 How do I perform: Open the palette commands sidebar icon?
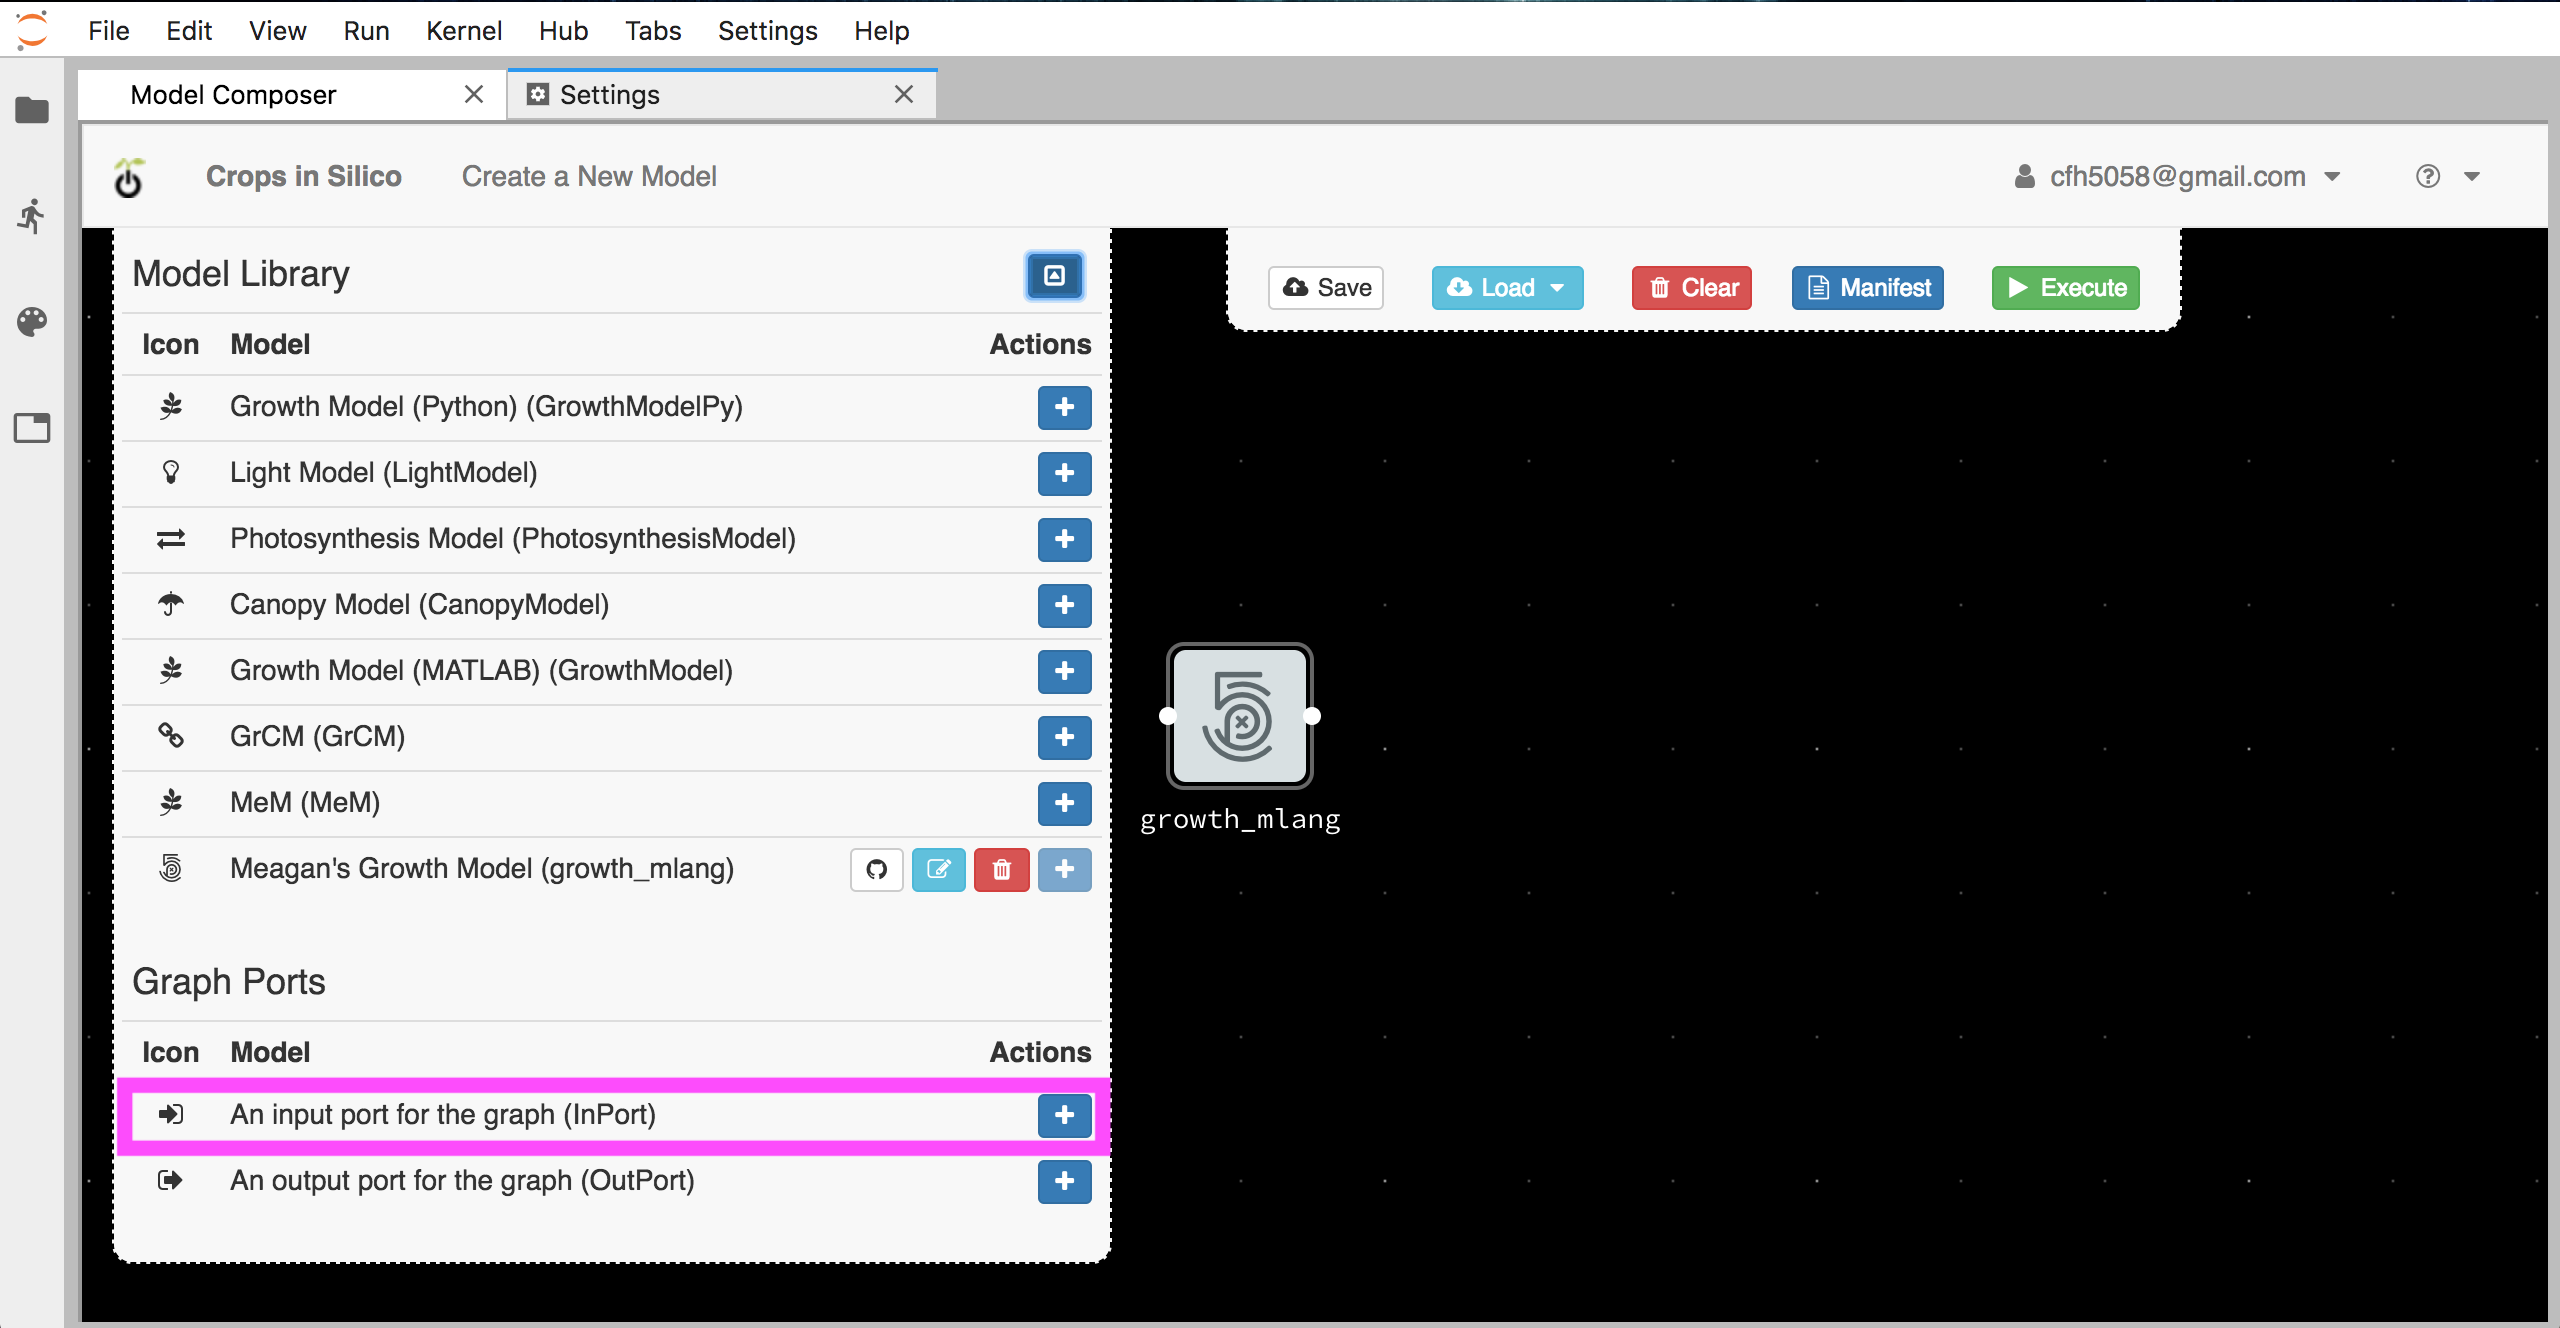[32, 322]
